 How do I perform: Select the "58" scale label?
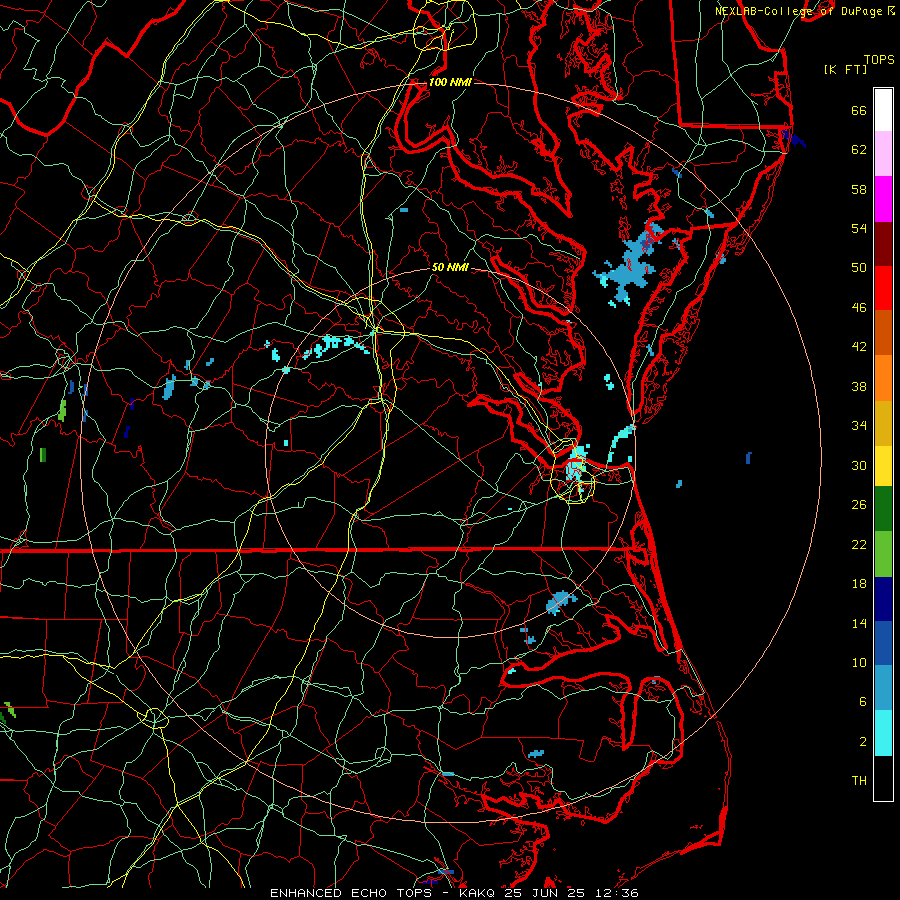pyautogui.click(x=859, y=189)
